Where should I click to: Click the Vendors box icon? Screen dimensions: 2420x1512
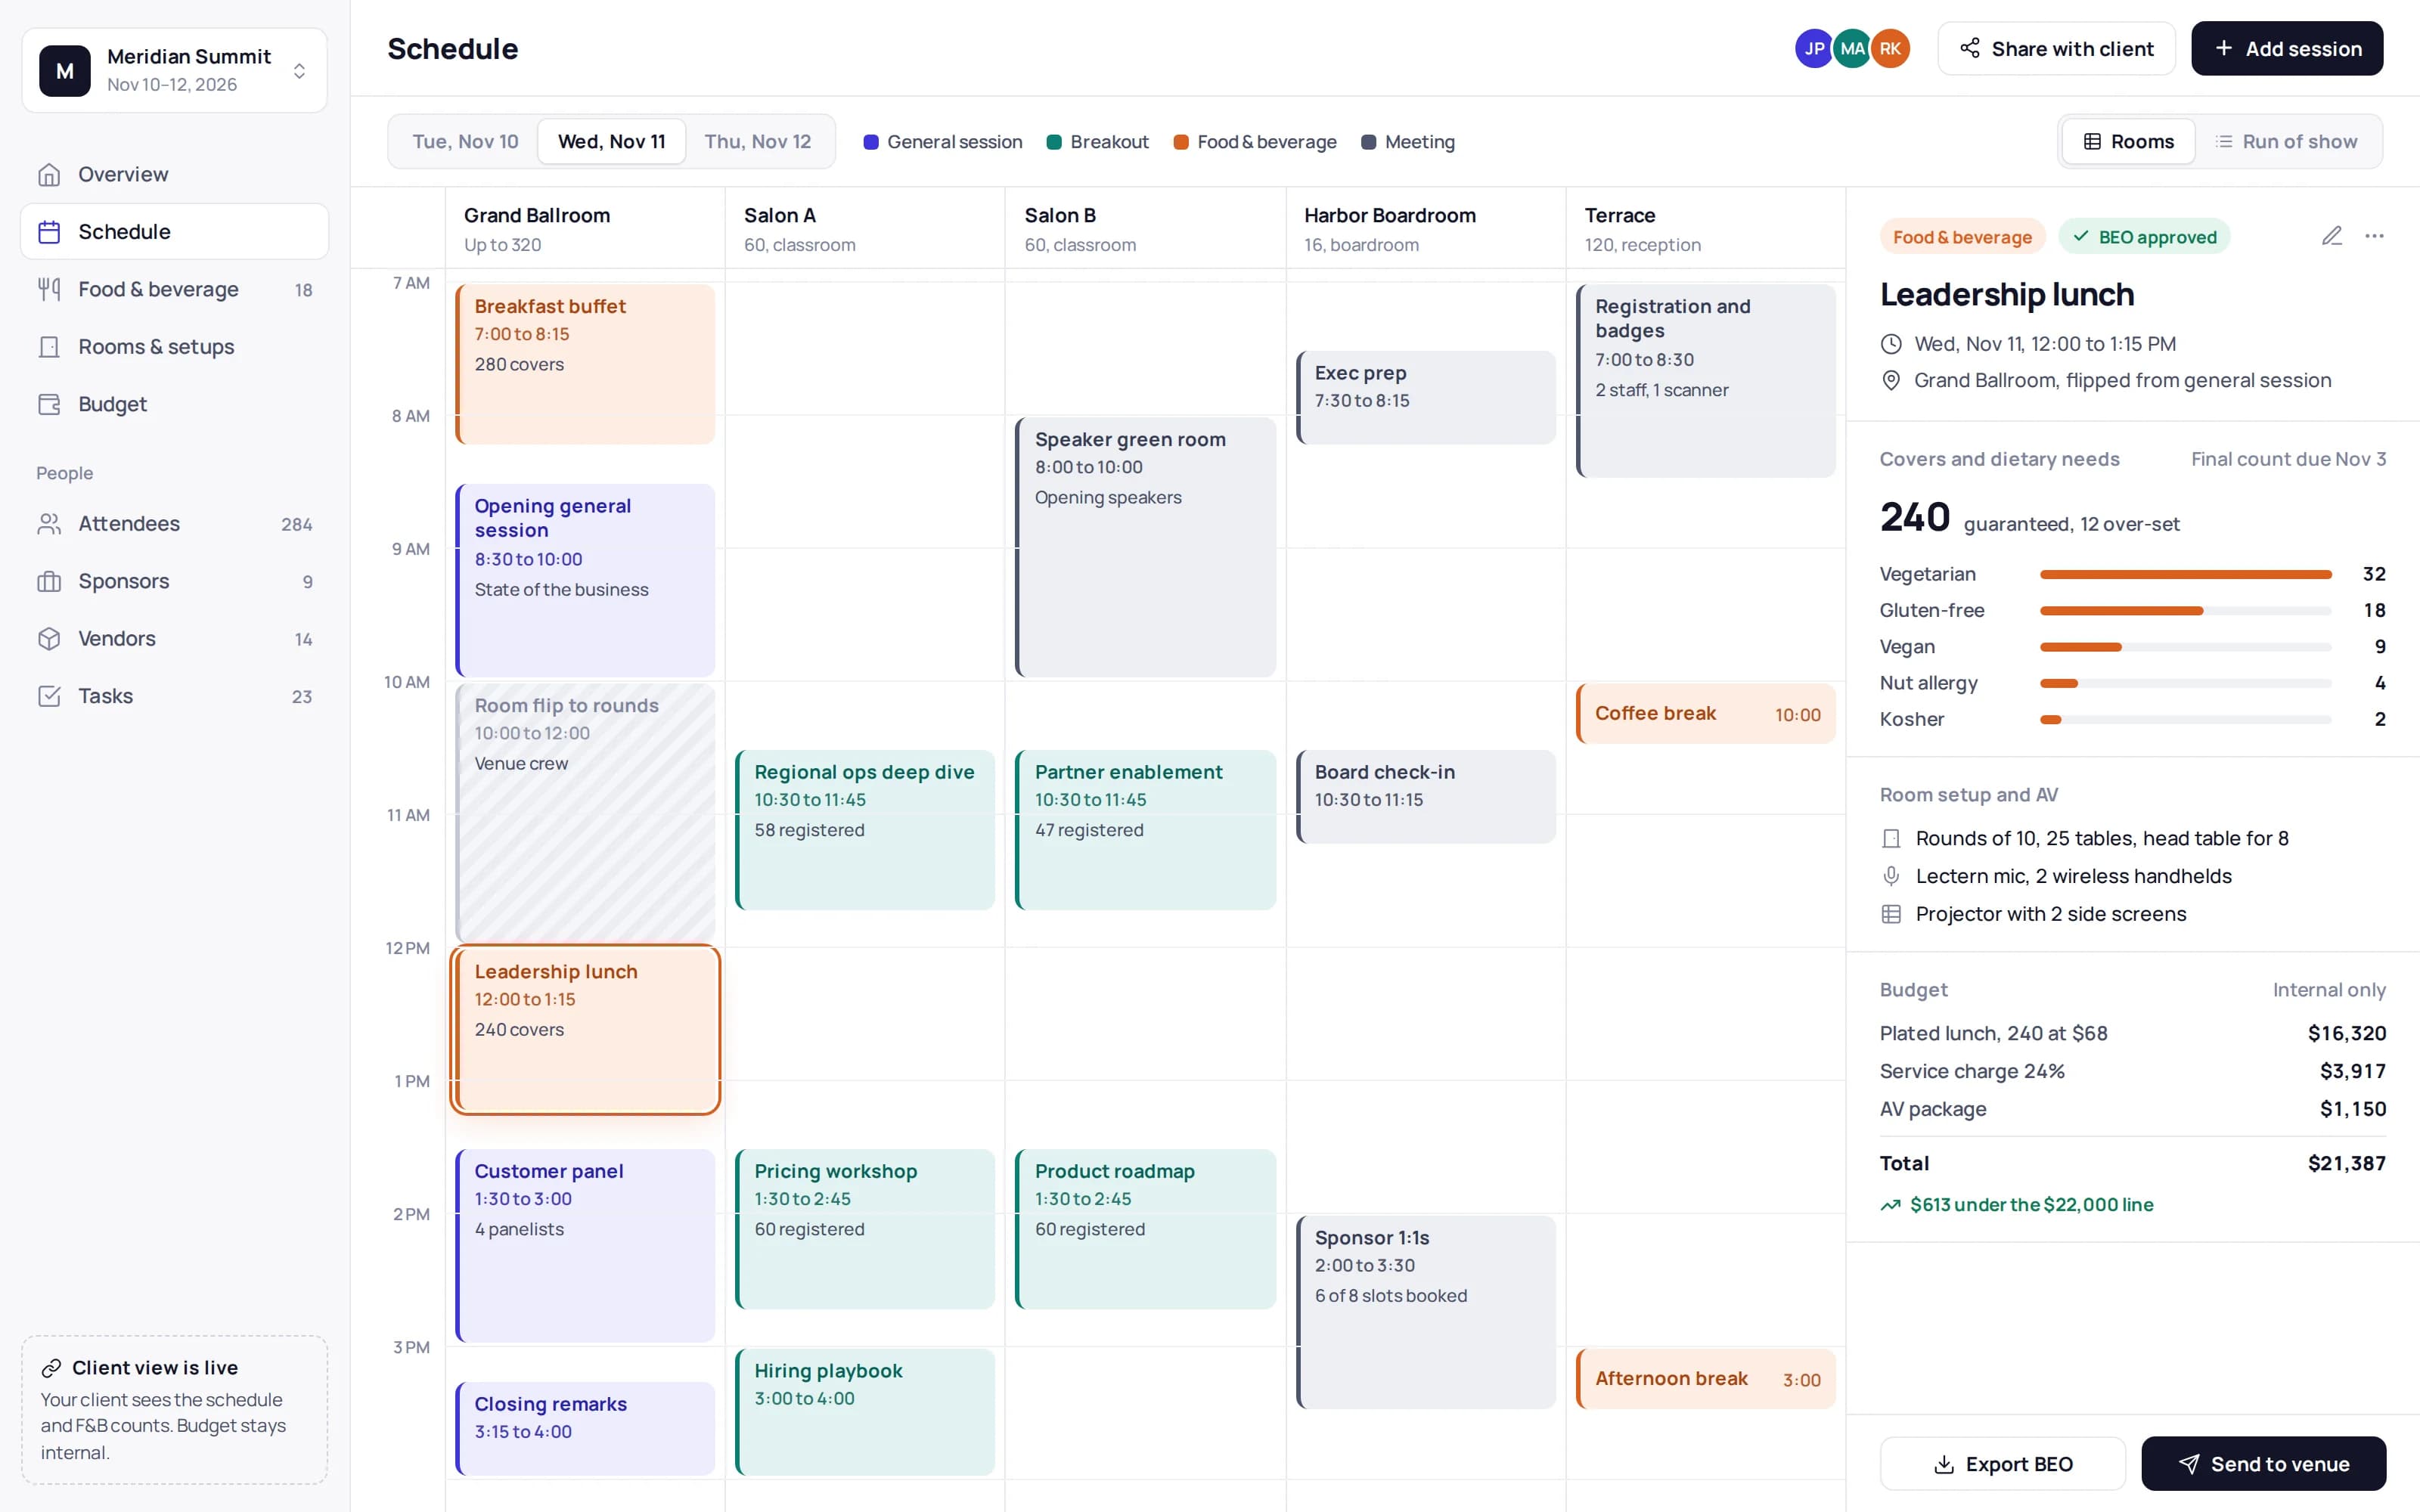tap(49, 639)
